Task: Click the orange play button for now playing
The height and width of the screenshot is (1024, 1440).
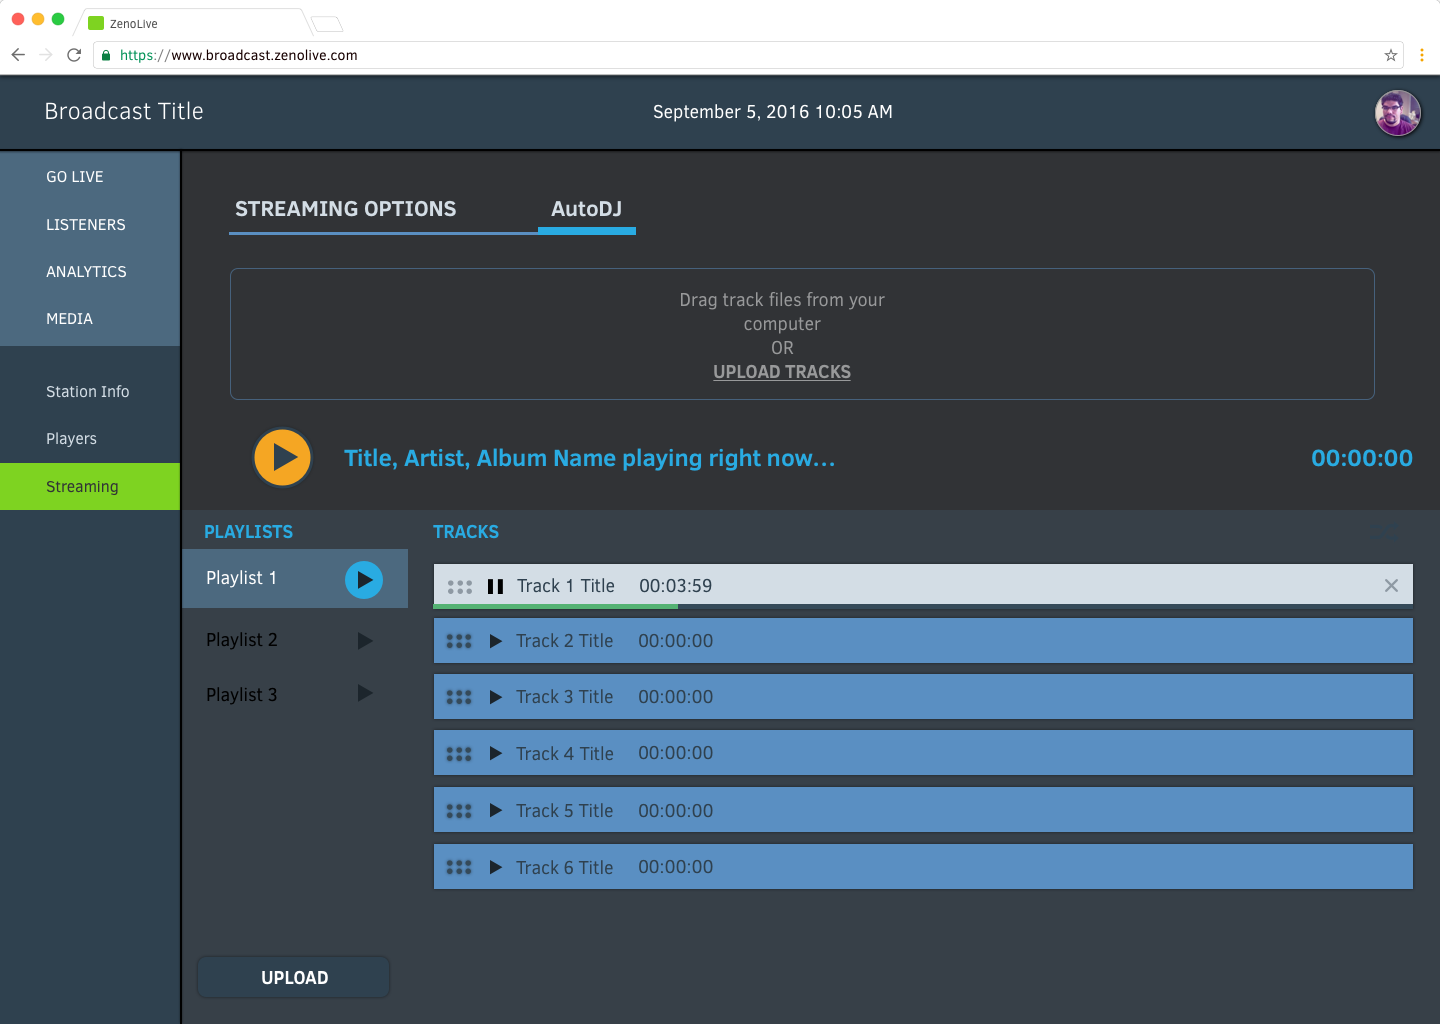Action: pyautogui.click(x=283, y=458)
